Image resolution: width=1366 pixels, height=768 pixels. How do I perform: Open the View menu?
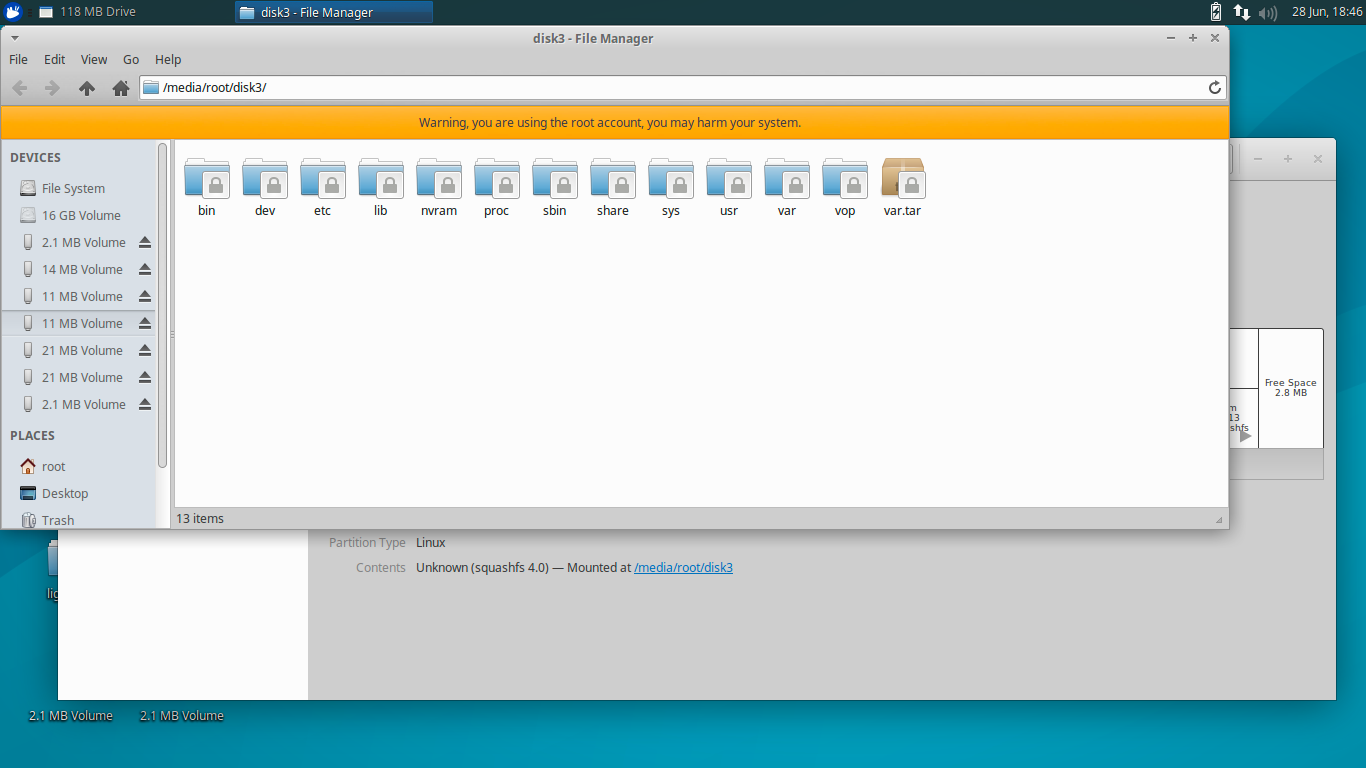point(94,60)
